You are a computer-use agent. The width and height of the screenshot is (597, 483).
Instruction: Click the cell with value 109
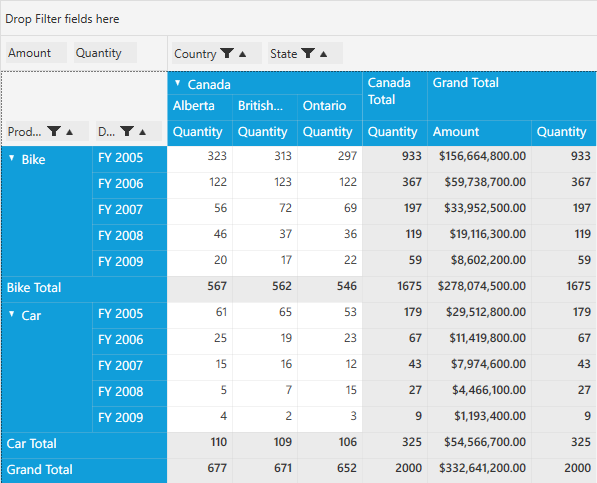265,445
